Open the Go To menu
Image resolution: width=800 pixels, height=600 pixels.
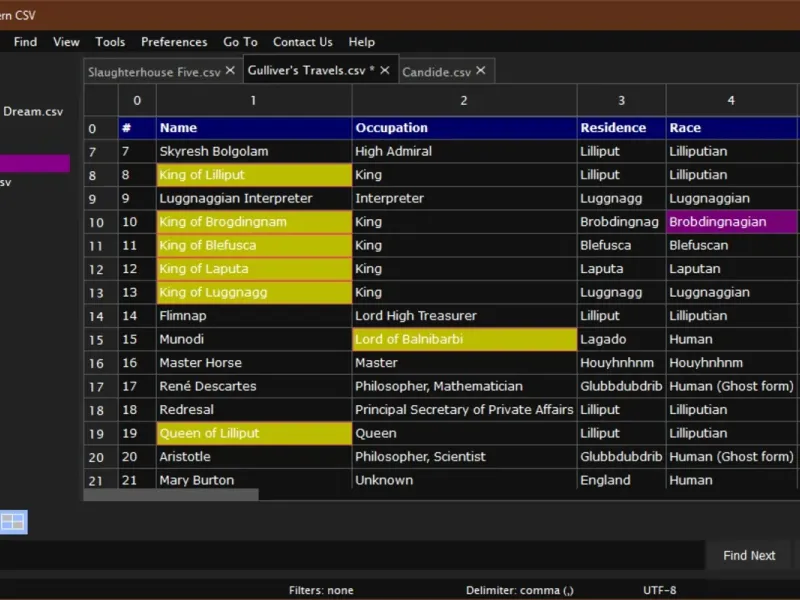click(240, 42)
